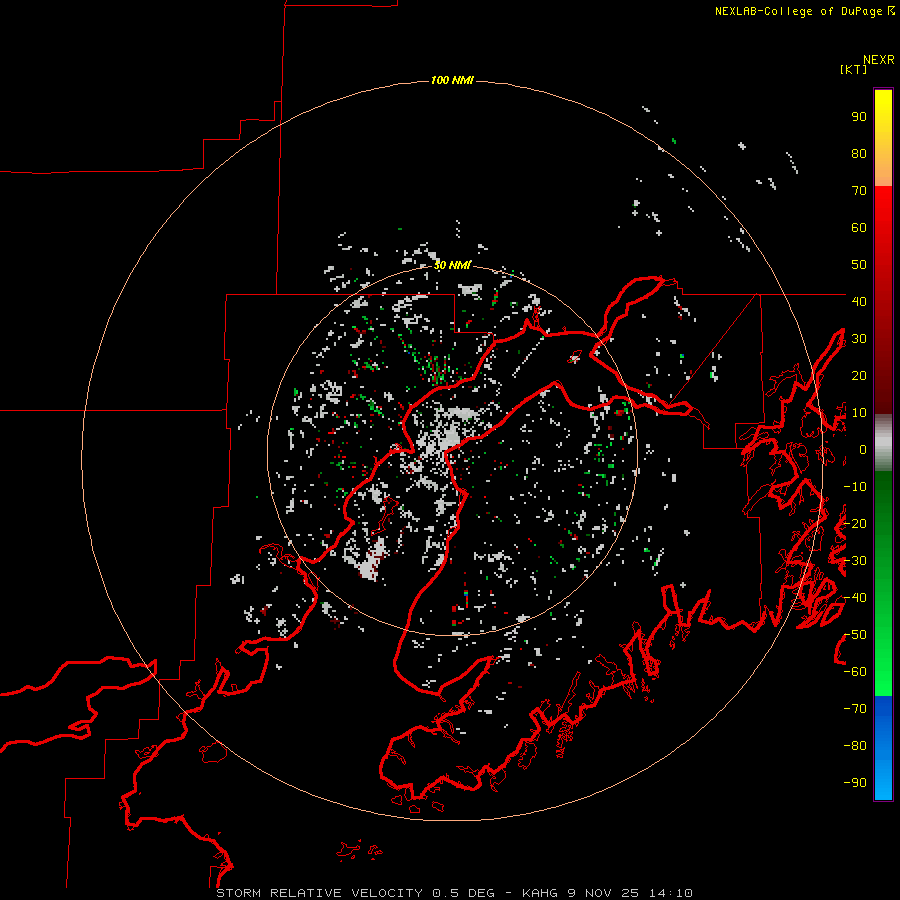This screenshot has height=900, width=900.
Task: Click the -50 value on color scale
Action: click(855, 635)
